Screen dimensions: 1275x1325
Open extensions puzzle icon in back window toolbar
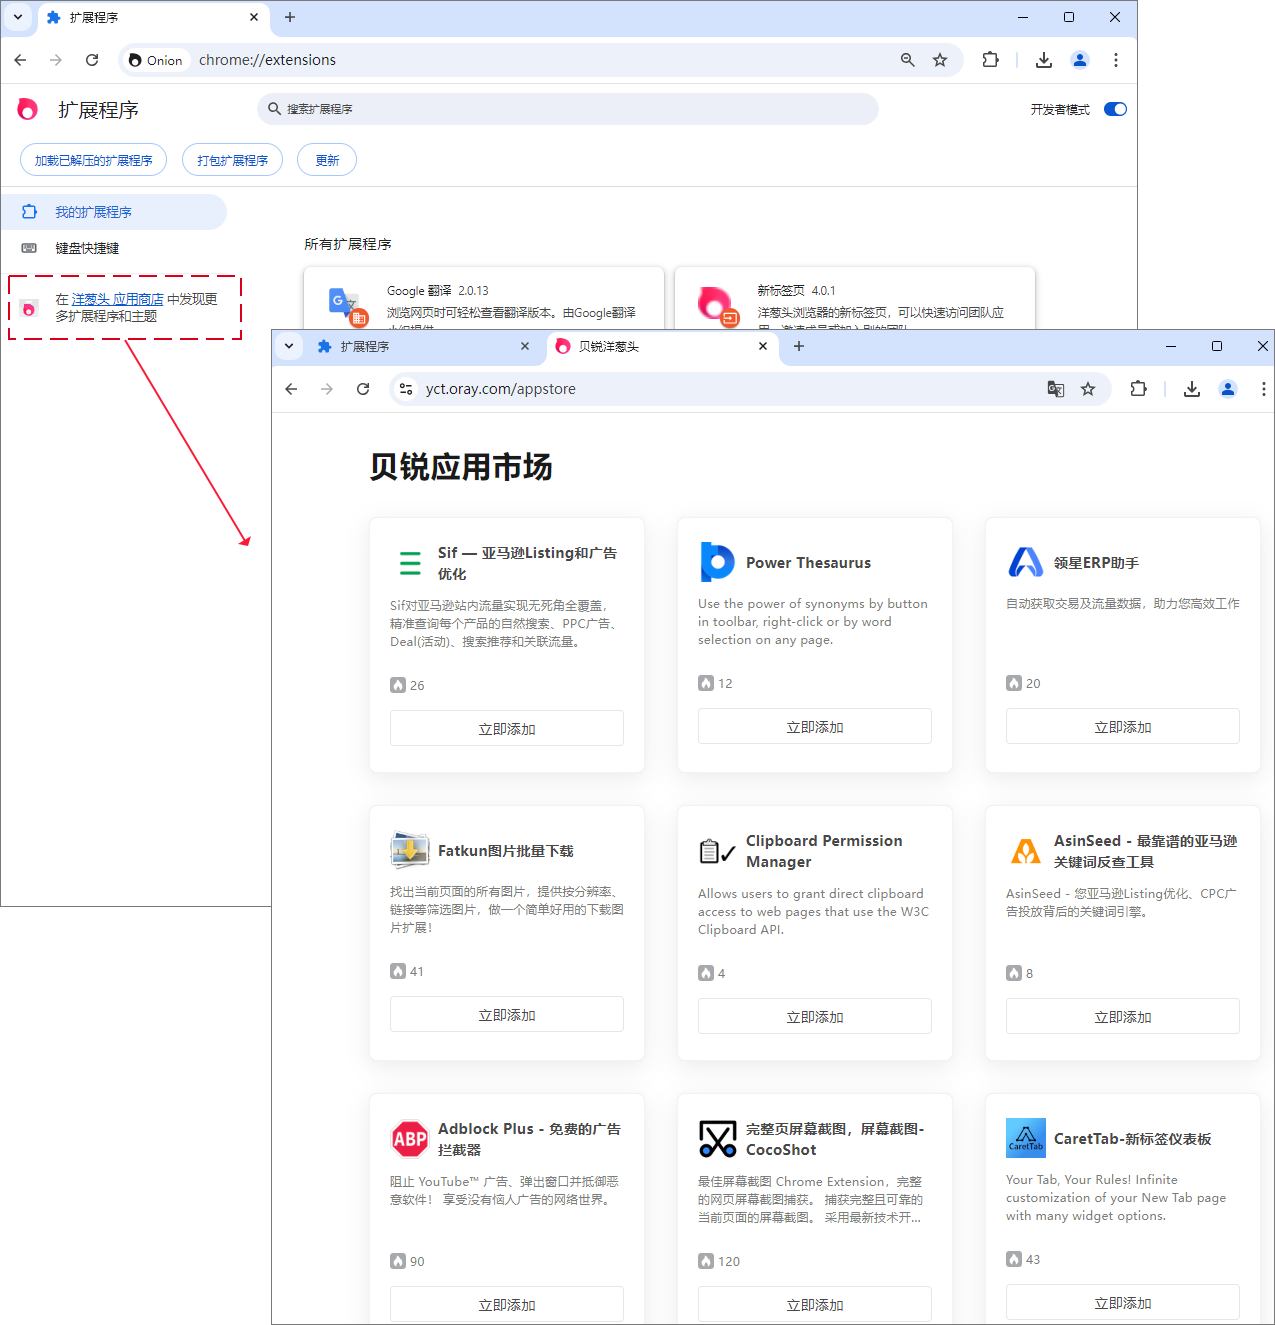click(x=990, y=60)
